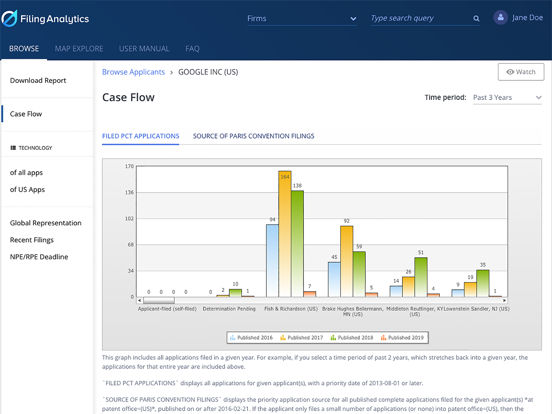Click the 'Fish & Richardson (US)' axis label
552x414 pixels.
[291, 309]
